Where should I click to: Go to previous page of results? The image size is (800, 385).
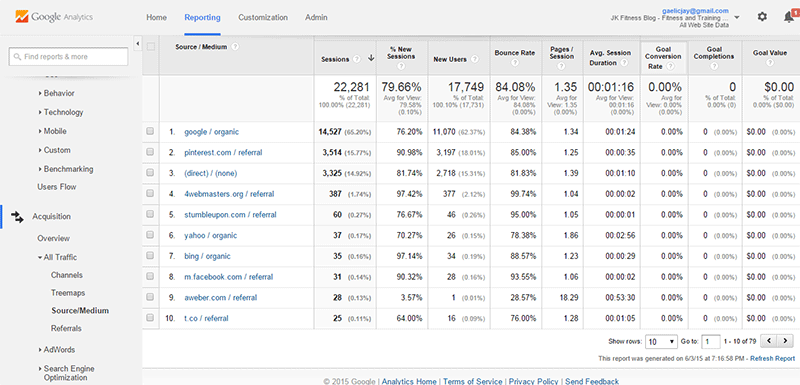768,341
